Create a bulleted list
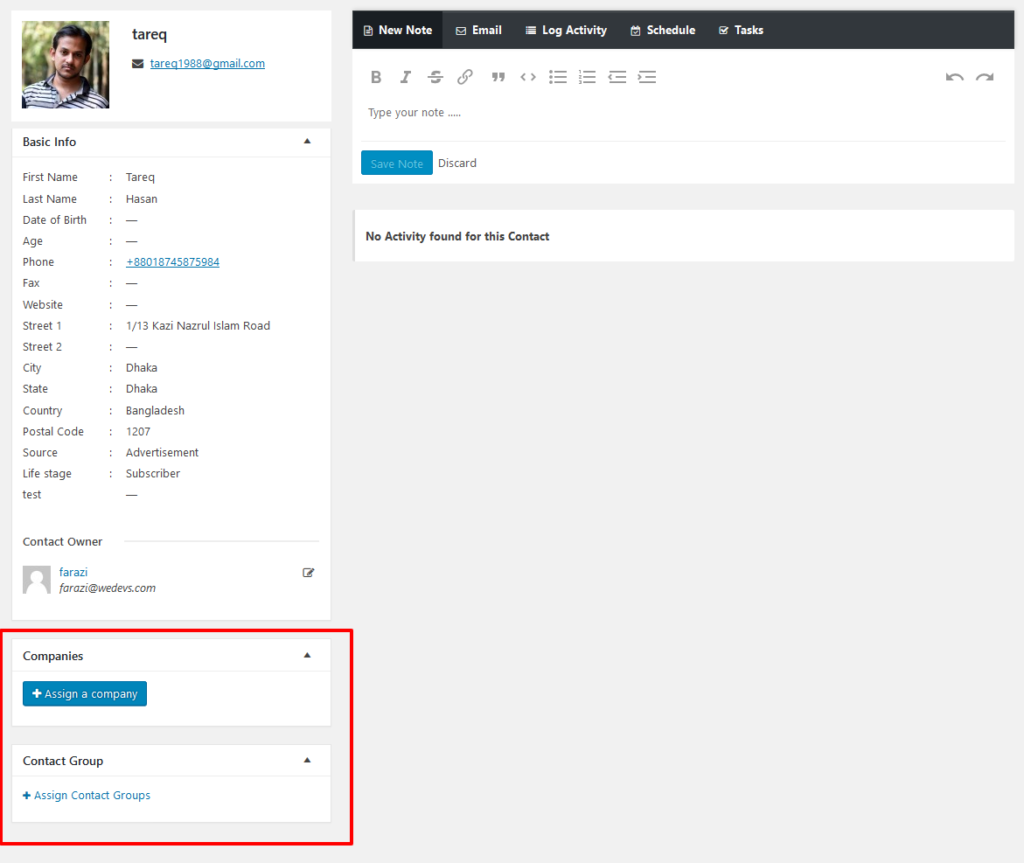Image resolution: width=1024 pixels, height=863 pixels. click(x=558, y=77)
